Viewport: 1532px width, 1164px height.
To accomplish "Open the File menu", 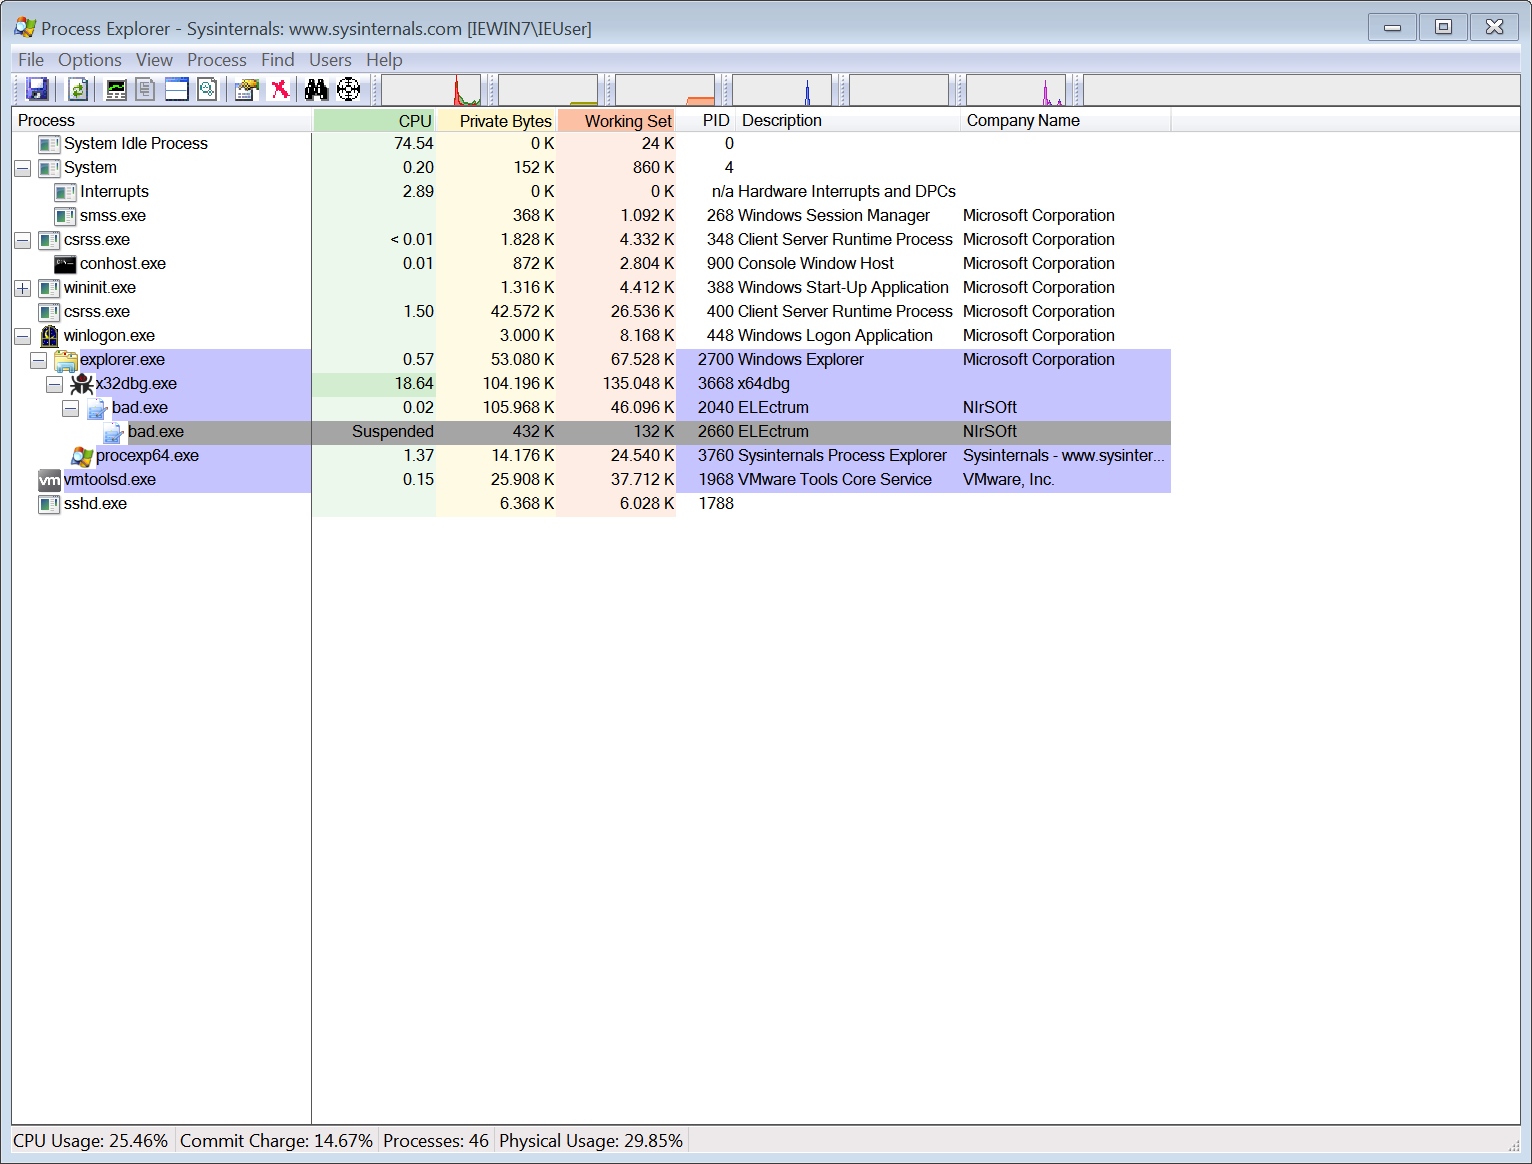I will [x=31, y=60].
